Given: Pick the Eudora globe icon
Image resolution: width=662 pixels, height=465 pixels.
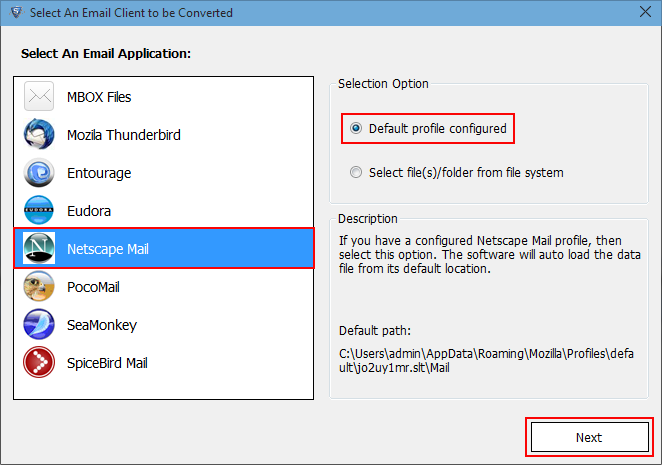Looking at the screenshot, I should click(x=39, y=210).
